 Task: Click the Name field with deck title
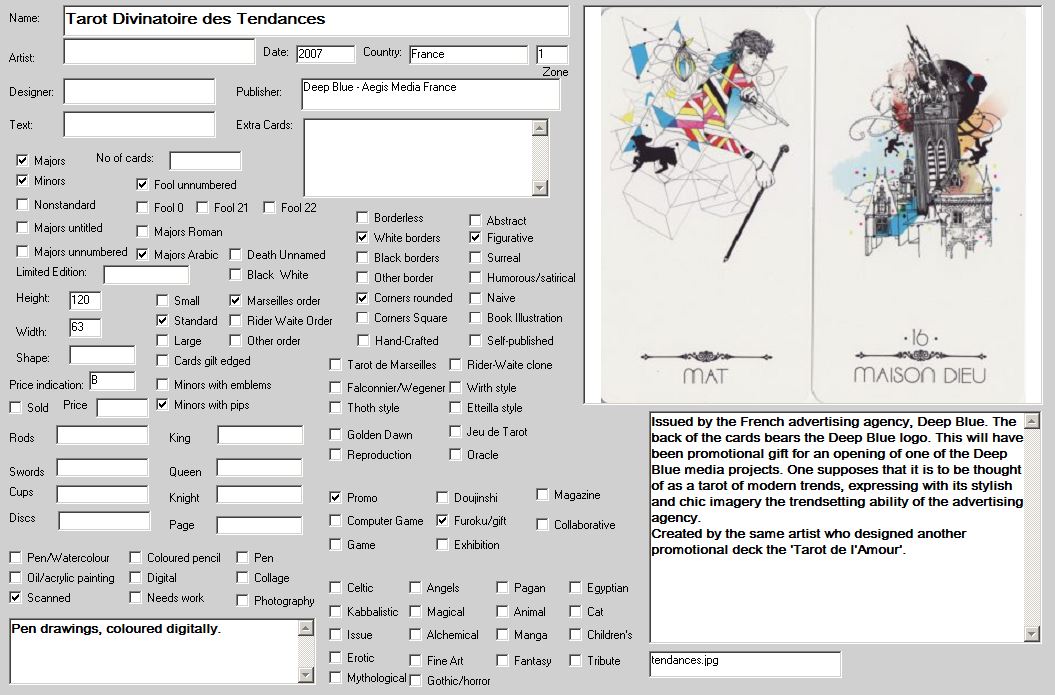tap(315, 19)
